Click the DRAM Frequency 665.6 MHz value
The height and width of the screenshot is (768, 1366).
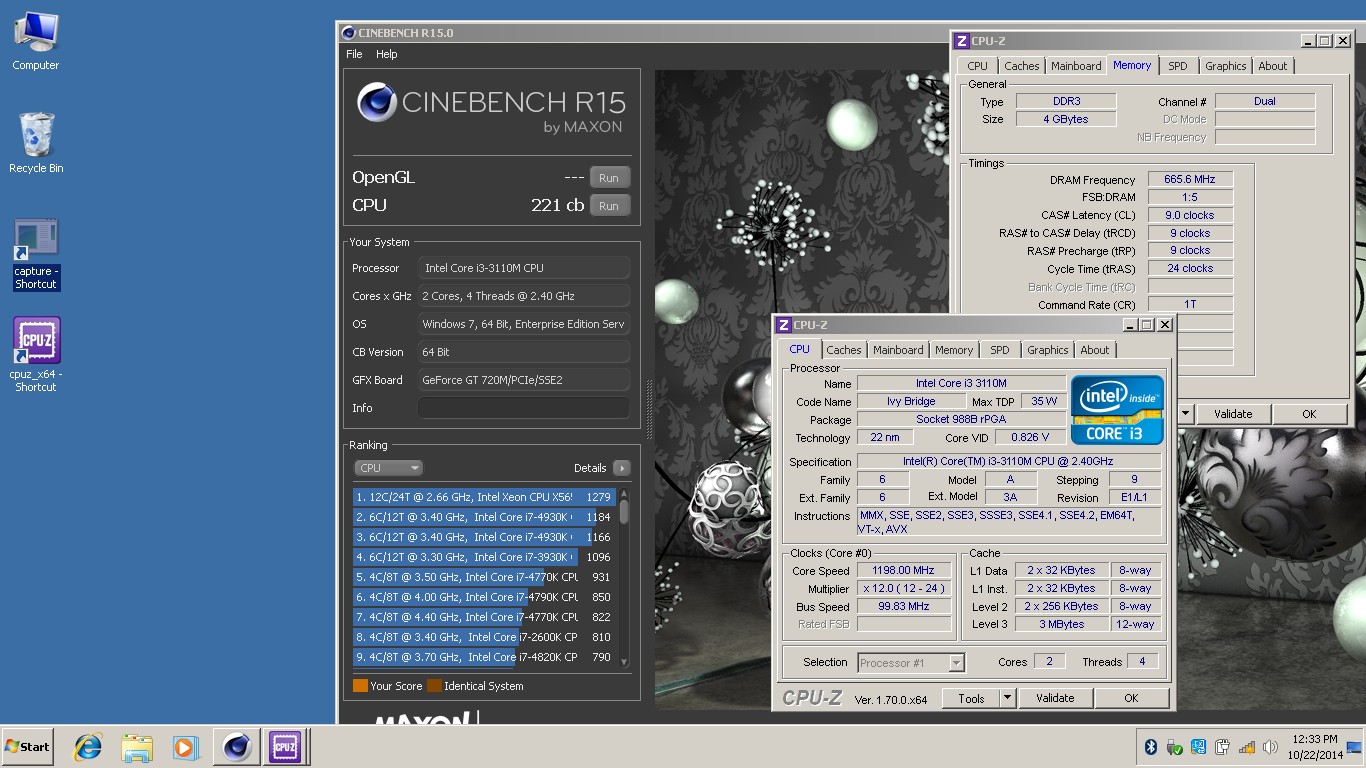pyautogui.click(x=1190, y=179)
